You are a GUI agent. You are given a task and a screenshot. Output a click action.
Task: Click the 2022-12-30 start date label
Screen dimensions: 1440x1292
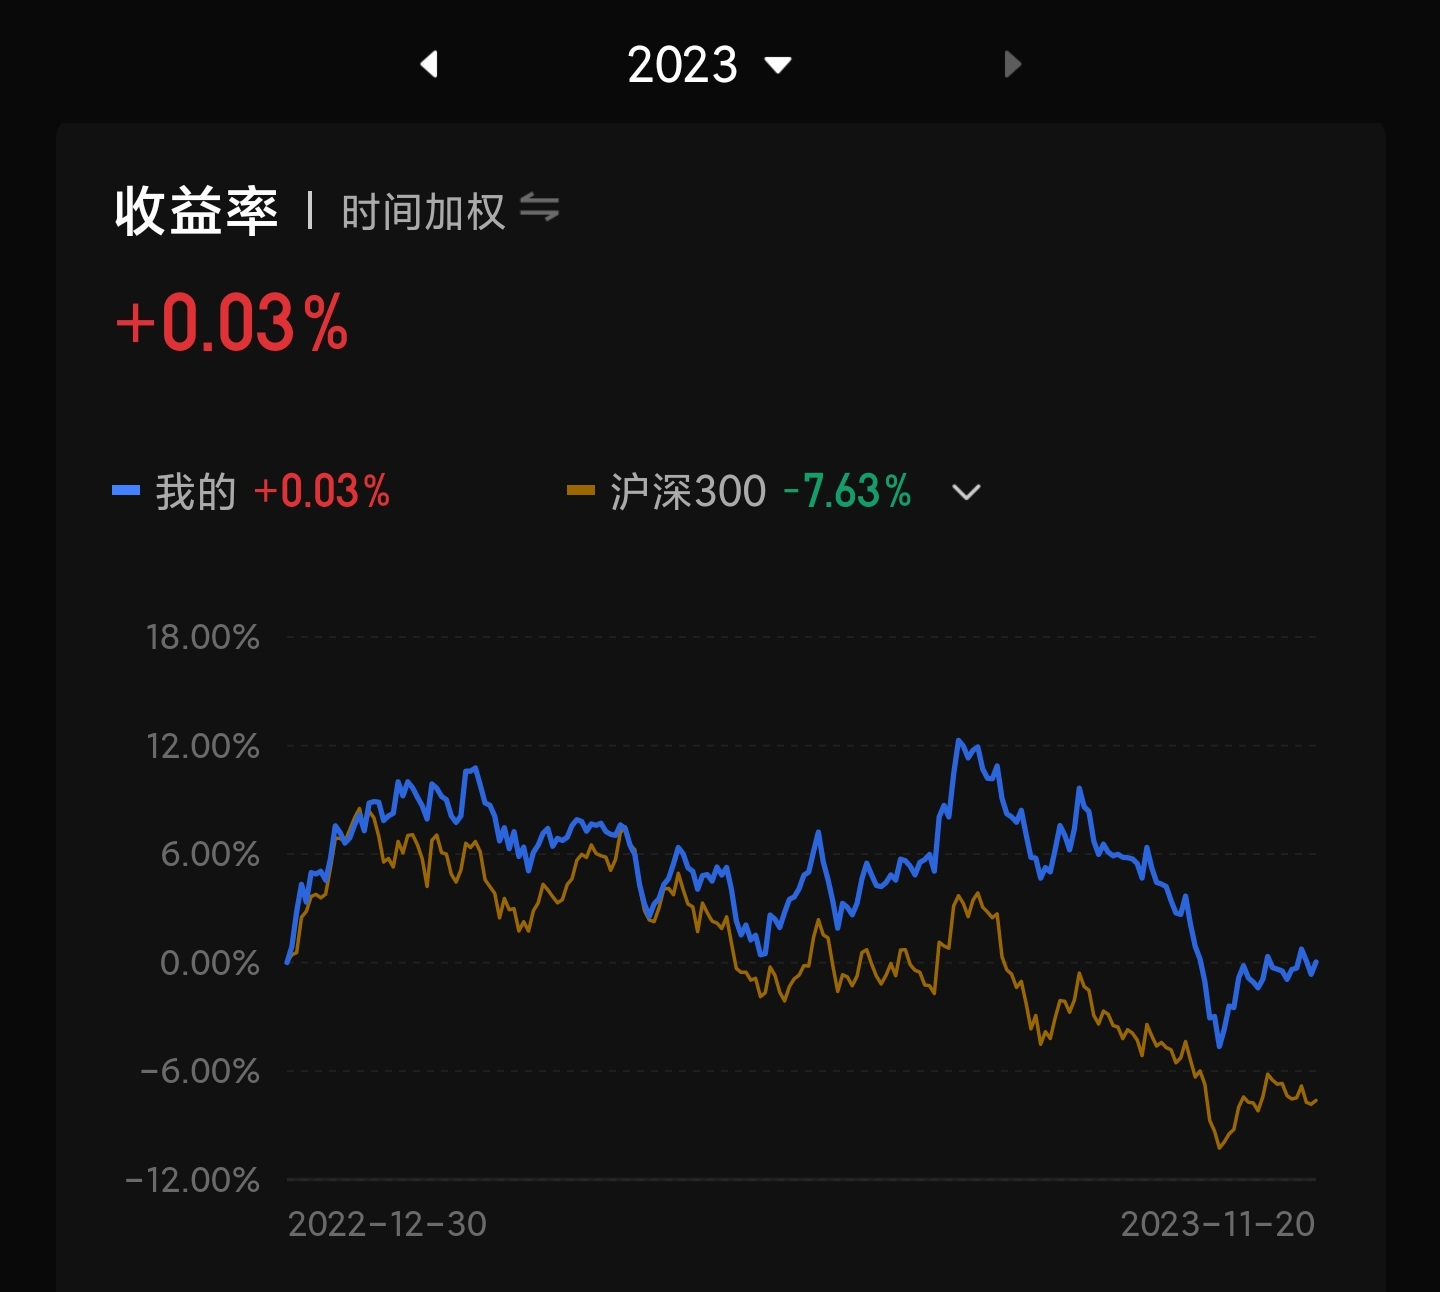(387, 1224)
